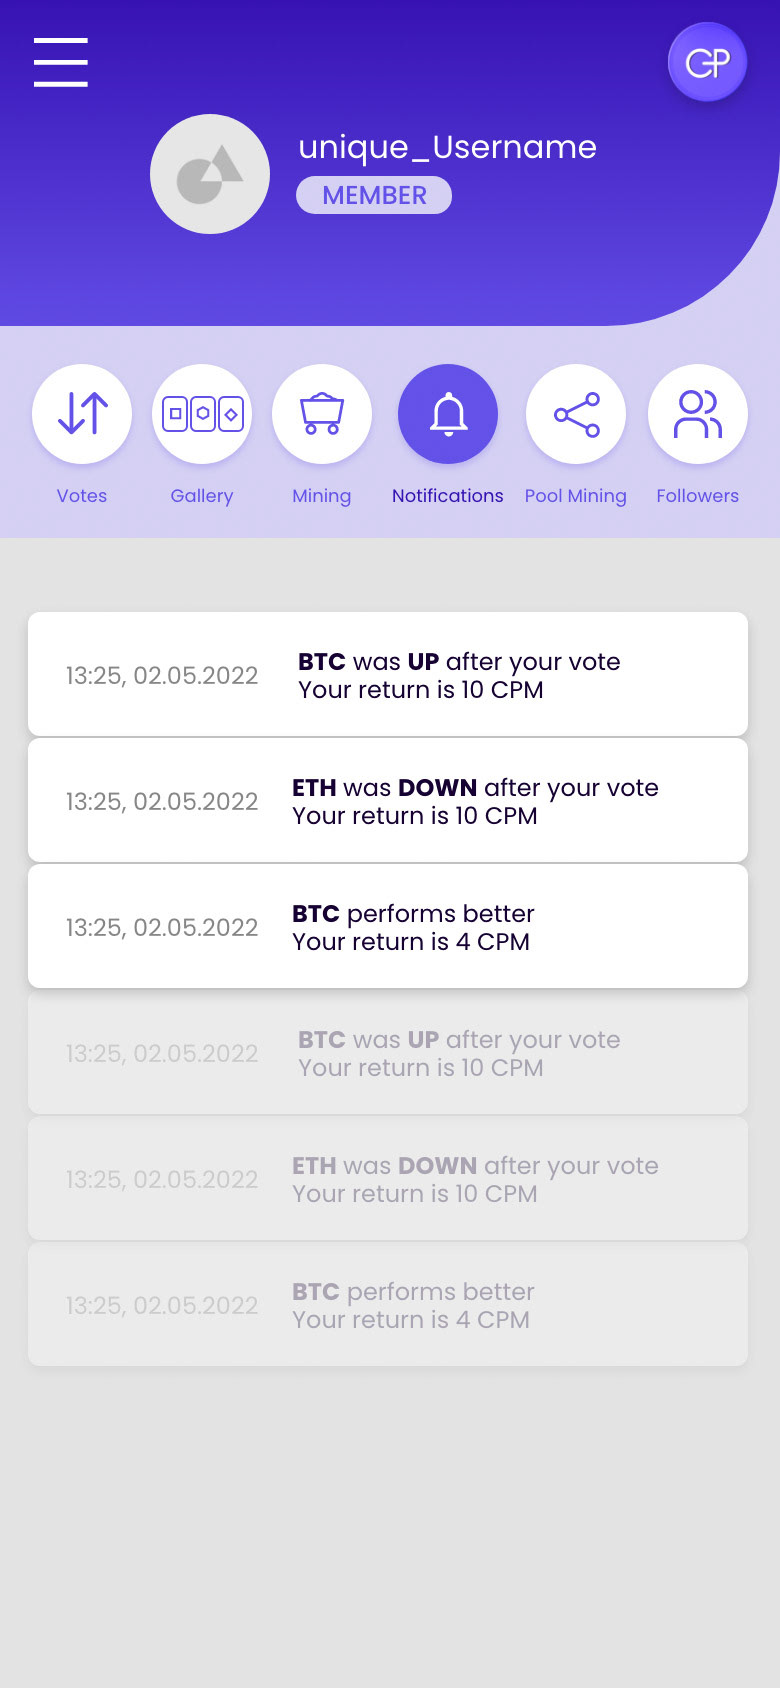Switch to the Gallery tab label

point(202,496)
